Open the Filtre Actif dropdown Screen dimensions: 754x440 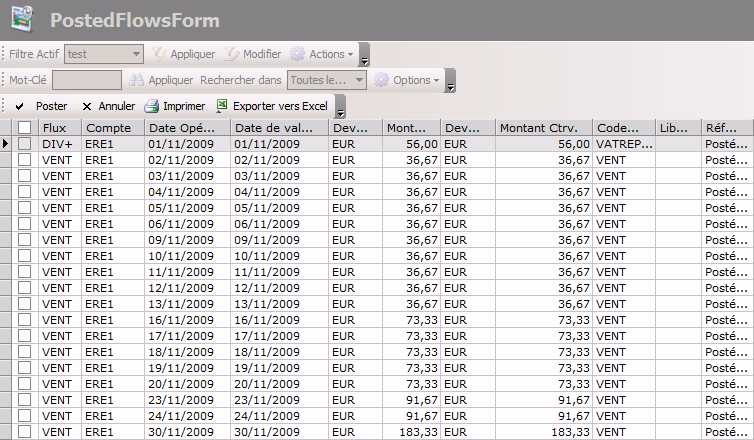point(137,54)
